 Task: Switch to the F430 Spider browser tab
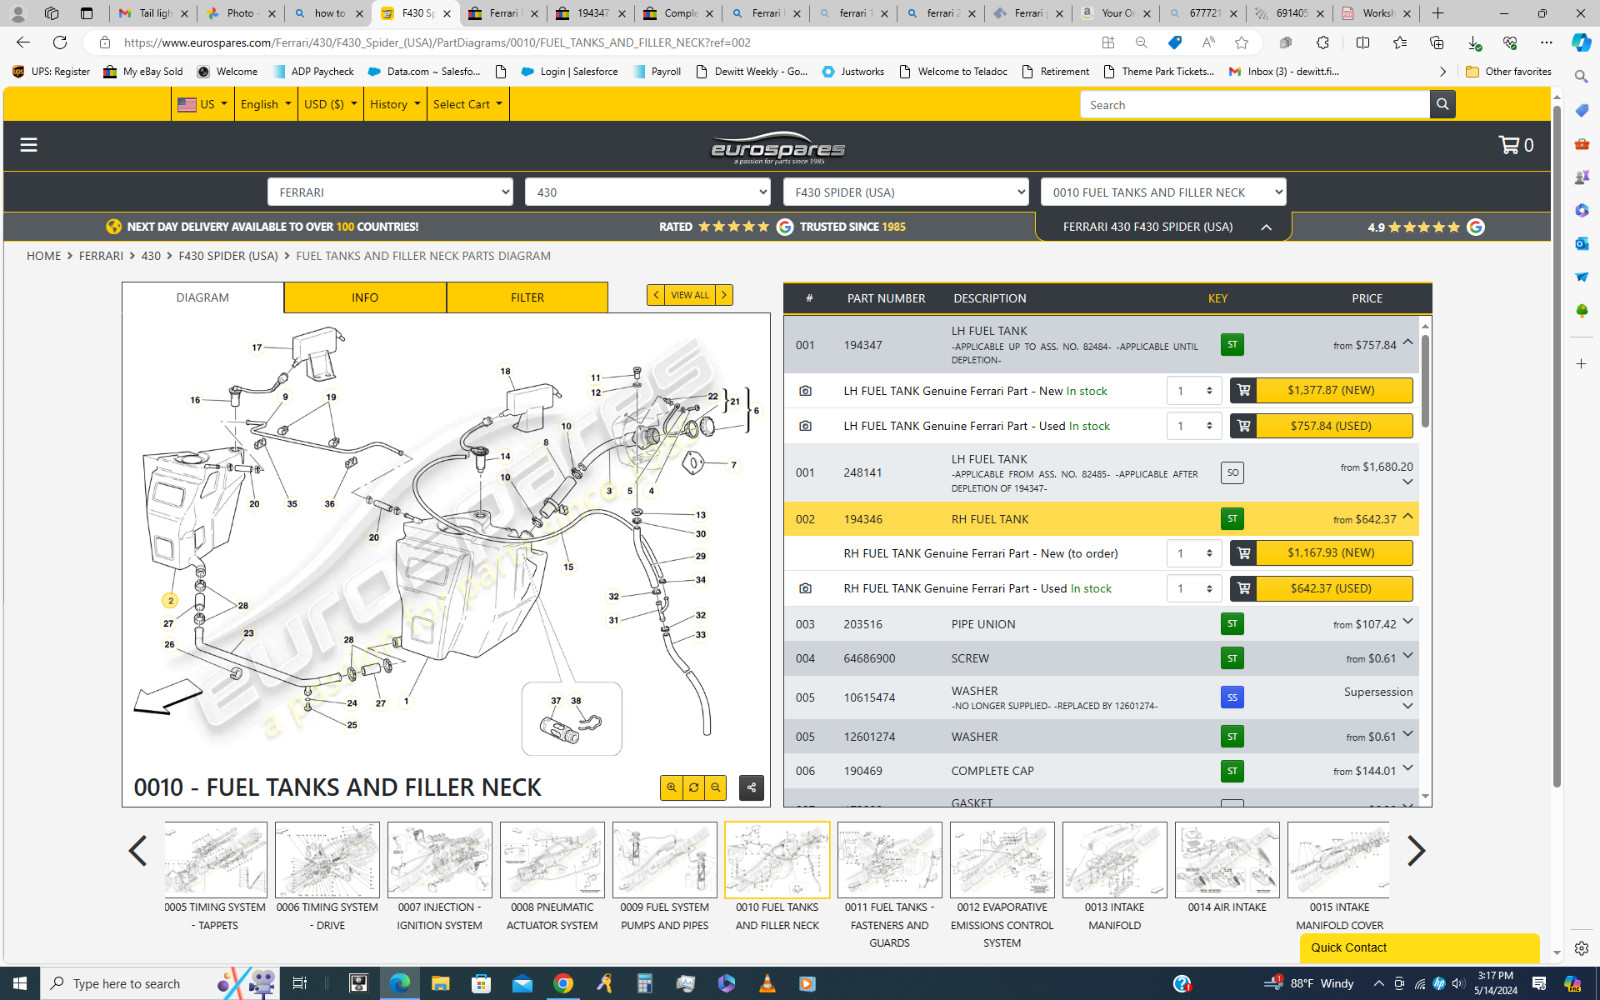pos(415,13)
